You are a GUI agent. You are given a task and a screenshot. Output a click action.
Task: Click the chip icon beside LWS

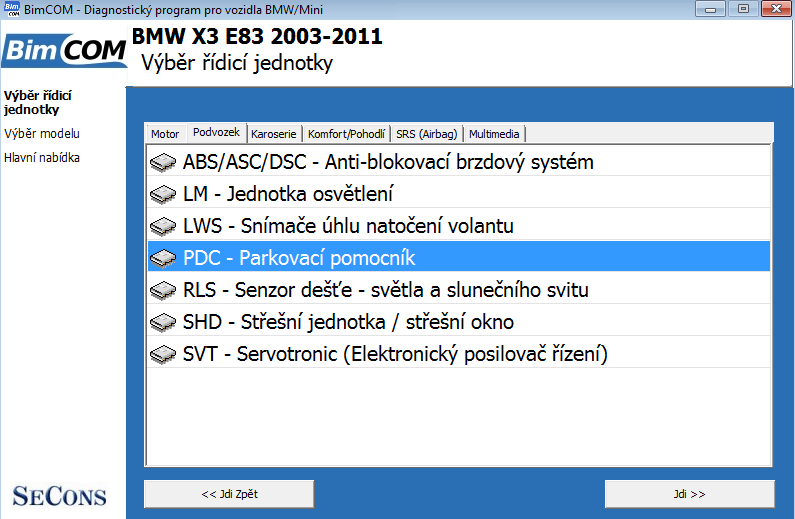(163, 227)
